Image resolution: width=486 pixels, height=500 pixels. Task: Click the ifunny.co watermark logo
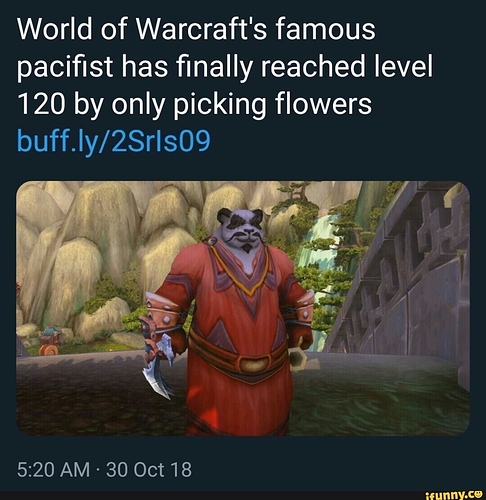[x=455, y=495]
